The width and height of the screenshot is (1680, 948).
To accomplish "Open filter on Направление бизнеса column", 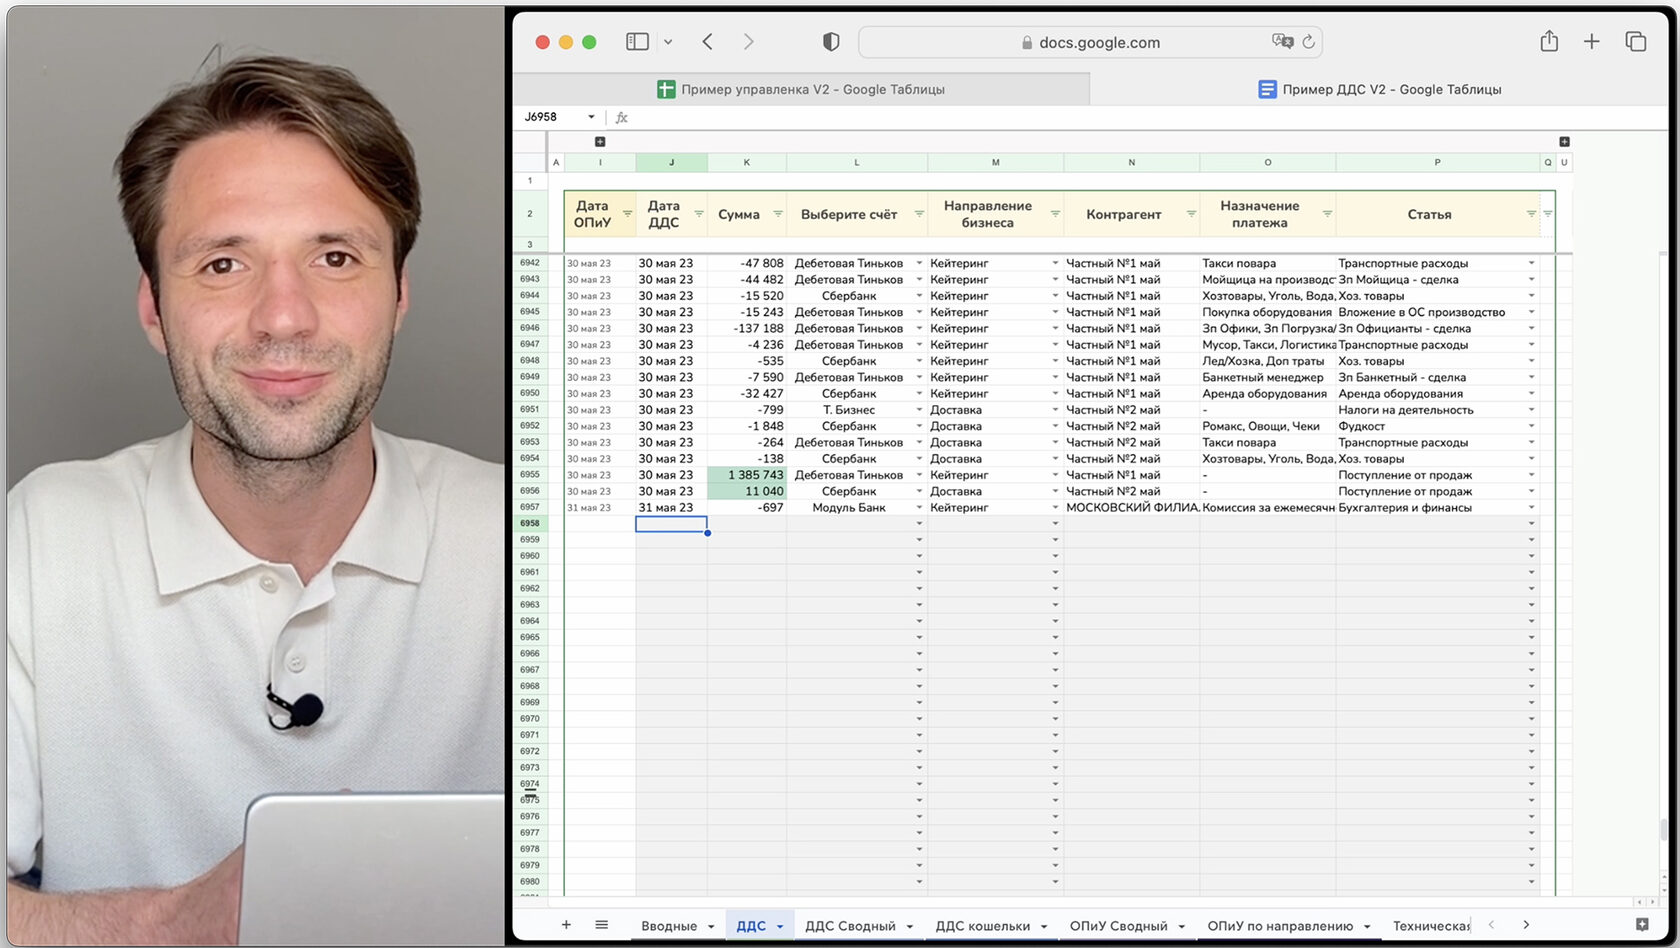I will [1055, 214].
